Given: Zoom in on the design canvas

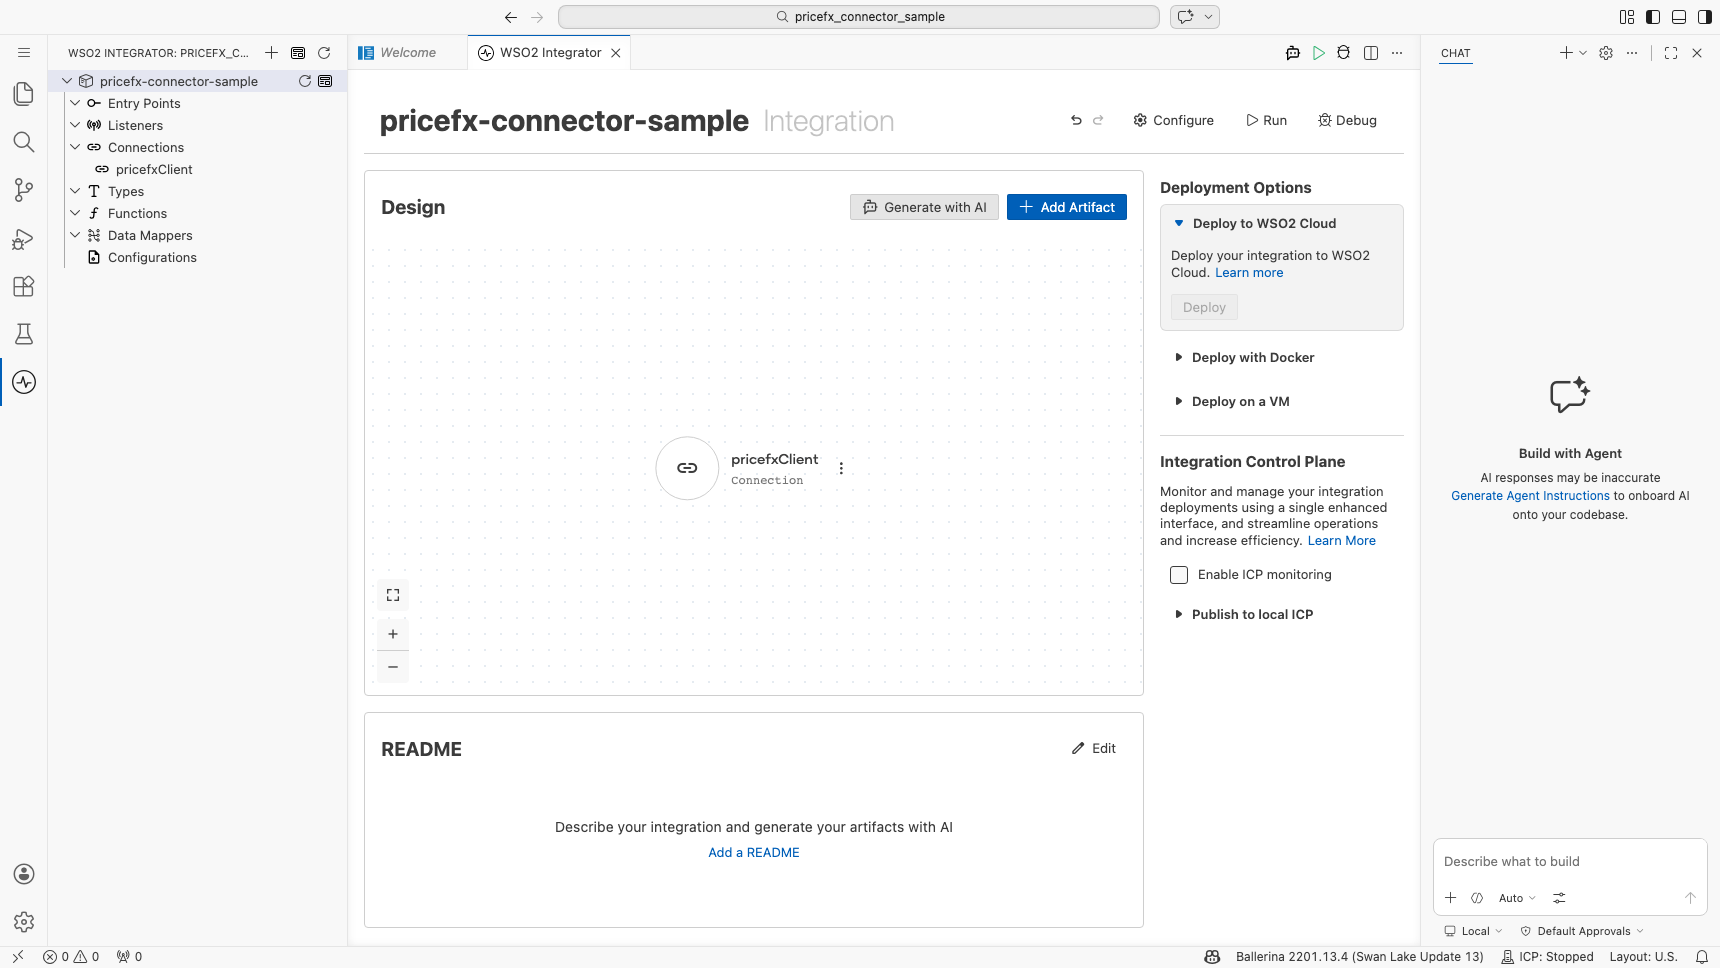Looking at the screenshot, I should 393,634.
